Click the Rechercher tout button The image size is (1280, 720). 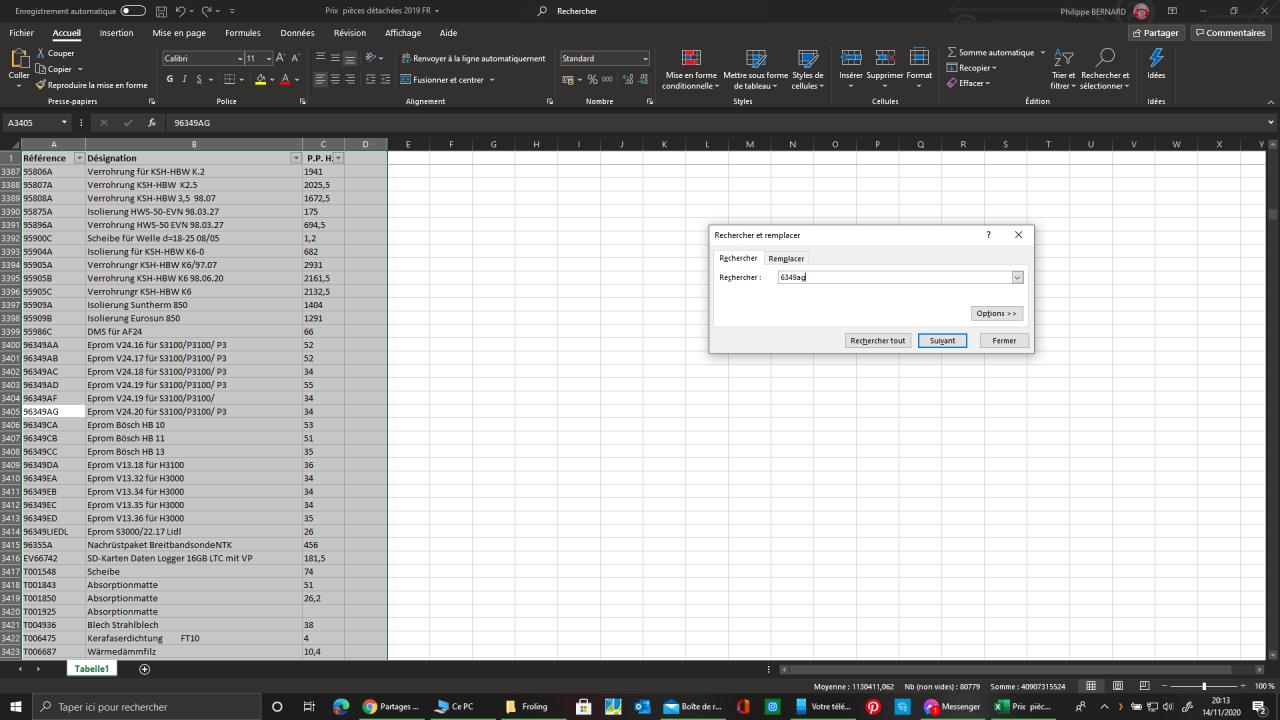pyautogui.click(x=877, y=341)
